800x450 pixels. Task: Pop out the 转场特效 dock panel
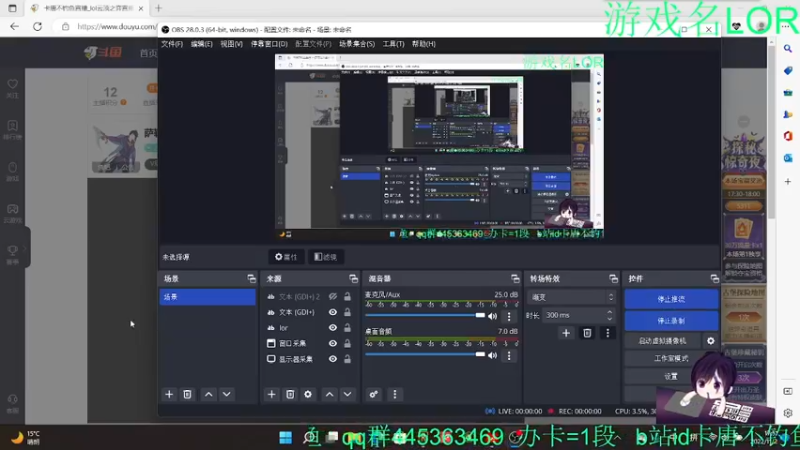click(613, 279)
